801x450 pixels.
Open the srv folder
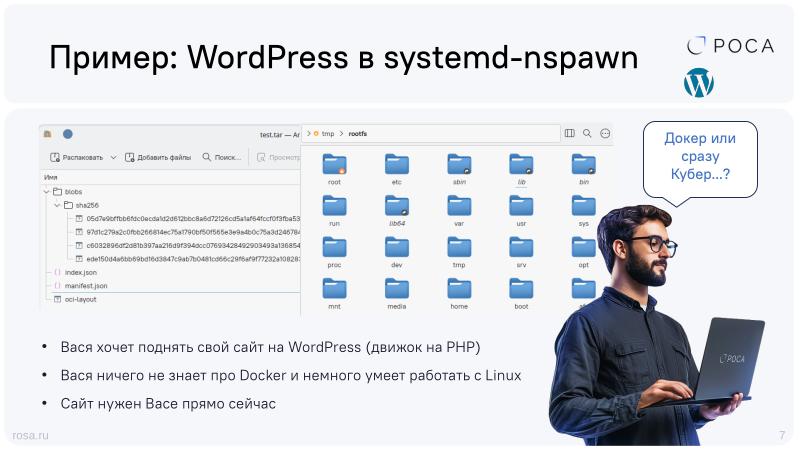[x=521, y=247]
